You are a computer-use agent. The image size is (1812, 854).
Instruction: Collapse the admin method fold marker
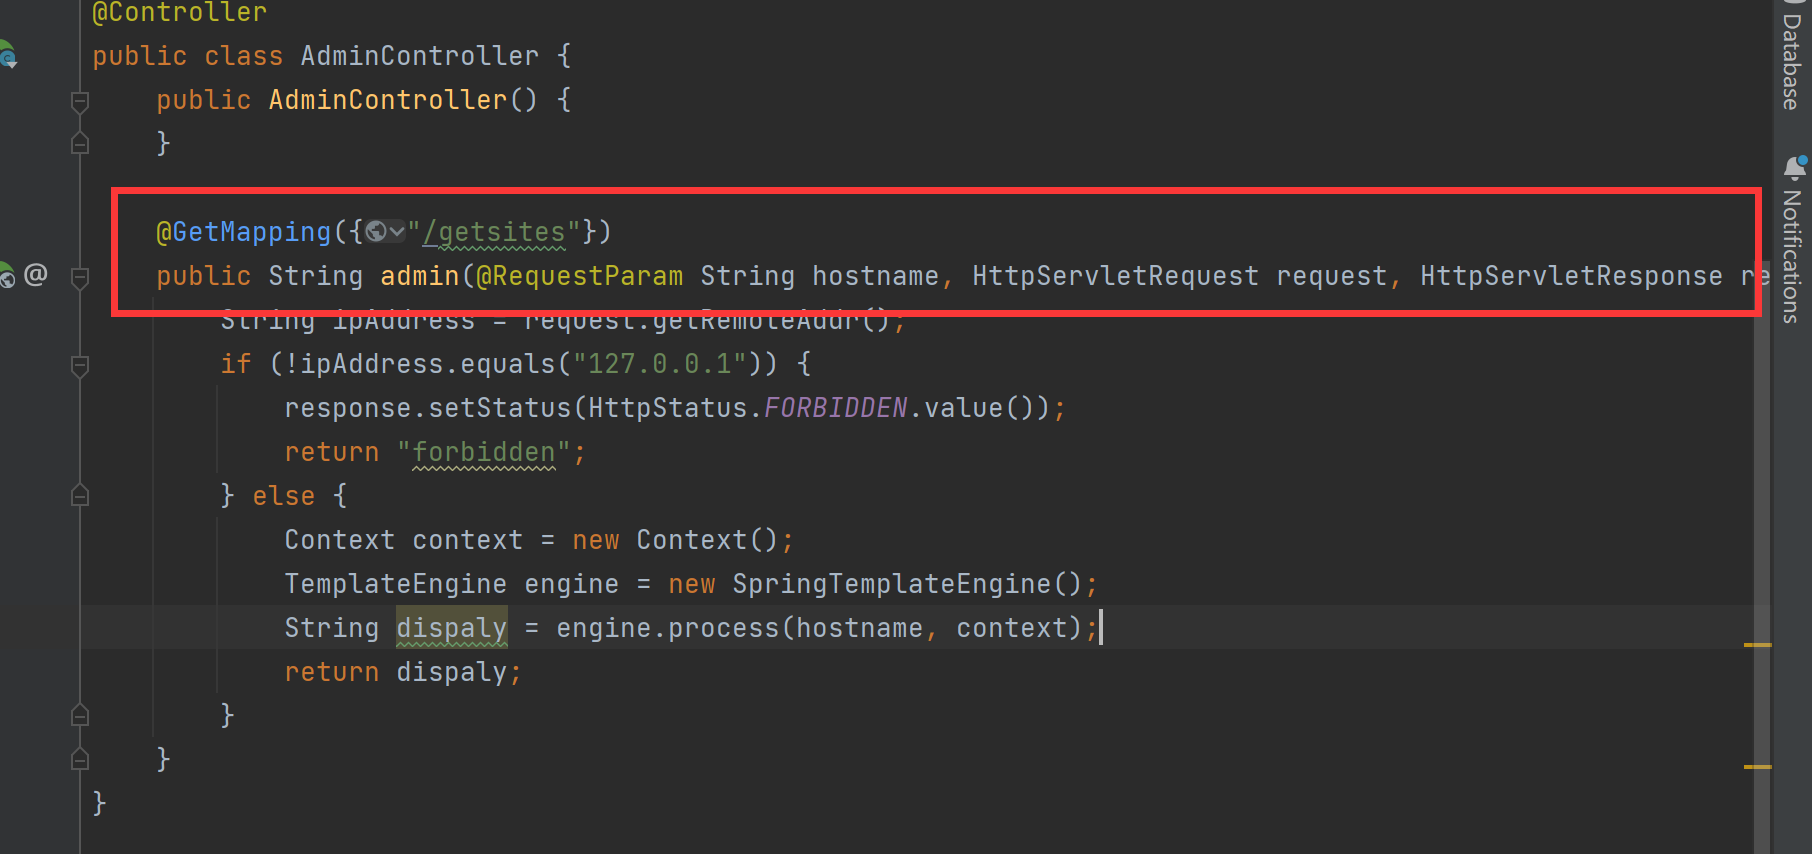click(80, 276)
